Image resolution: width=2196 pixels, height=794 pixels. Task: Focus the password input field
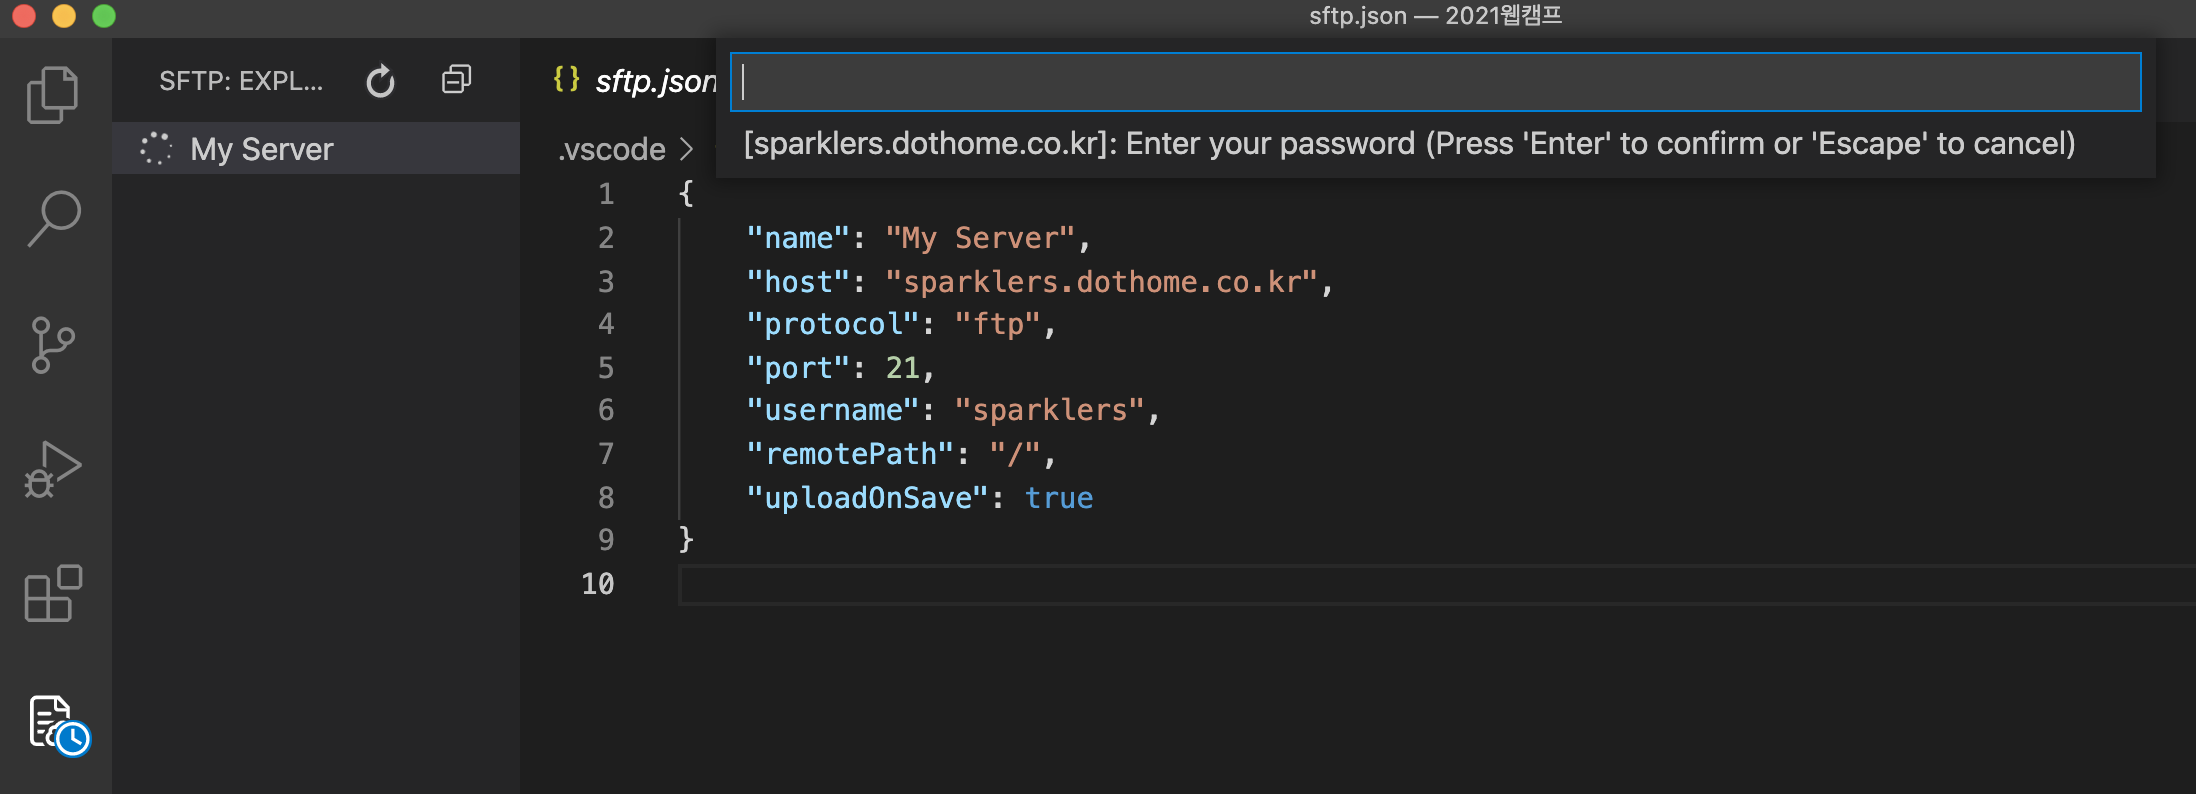point(1435,82)
